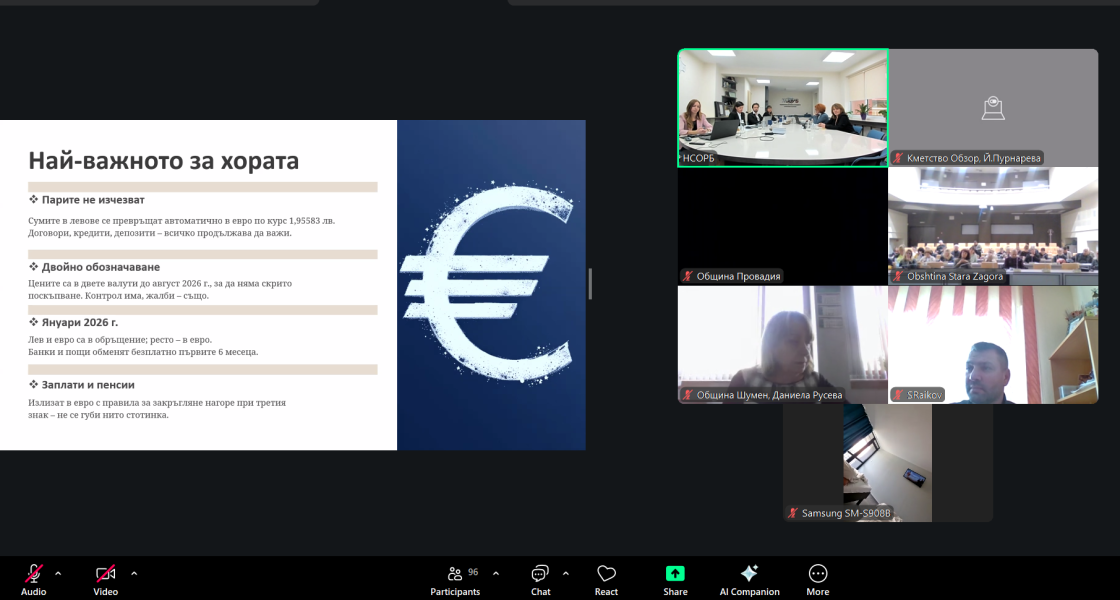
Task: Open audio options arrow beside Audio
Action: [58, 574]
